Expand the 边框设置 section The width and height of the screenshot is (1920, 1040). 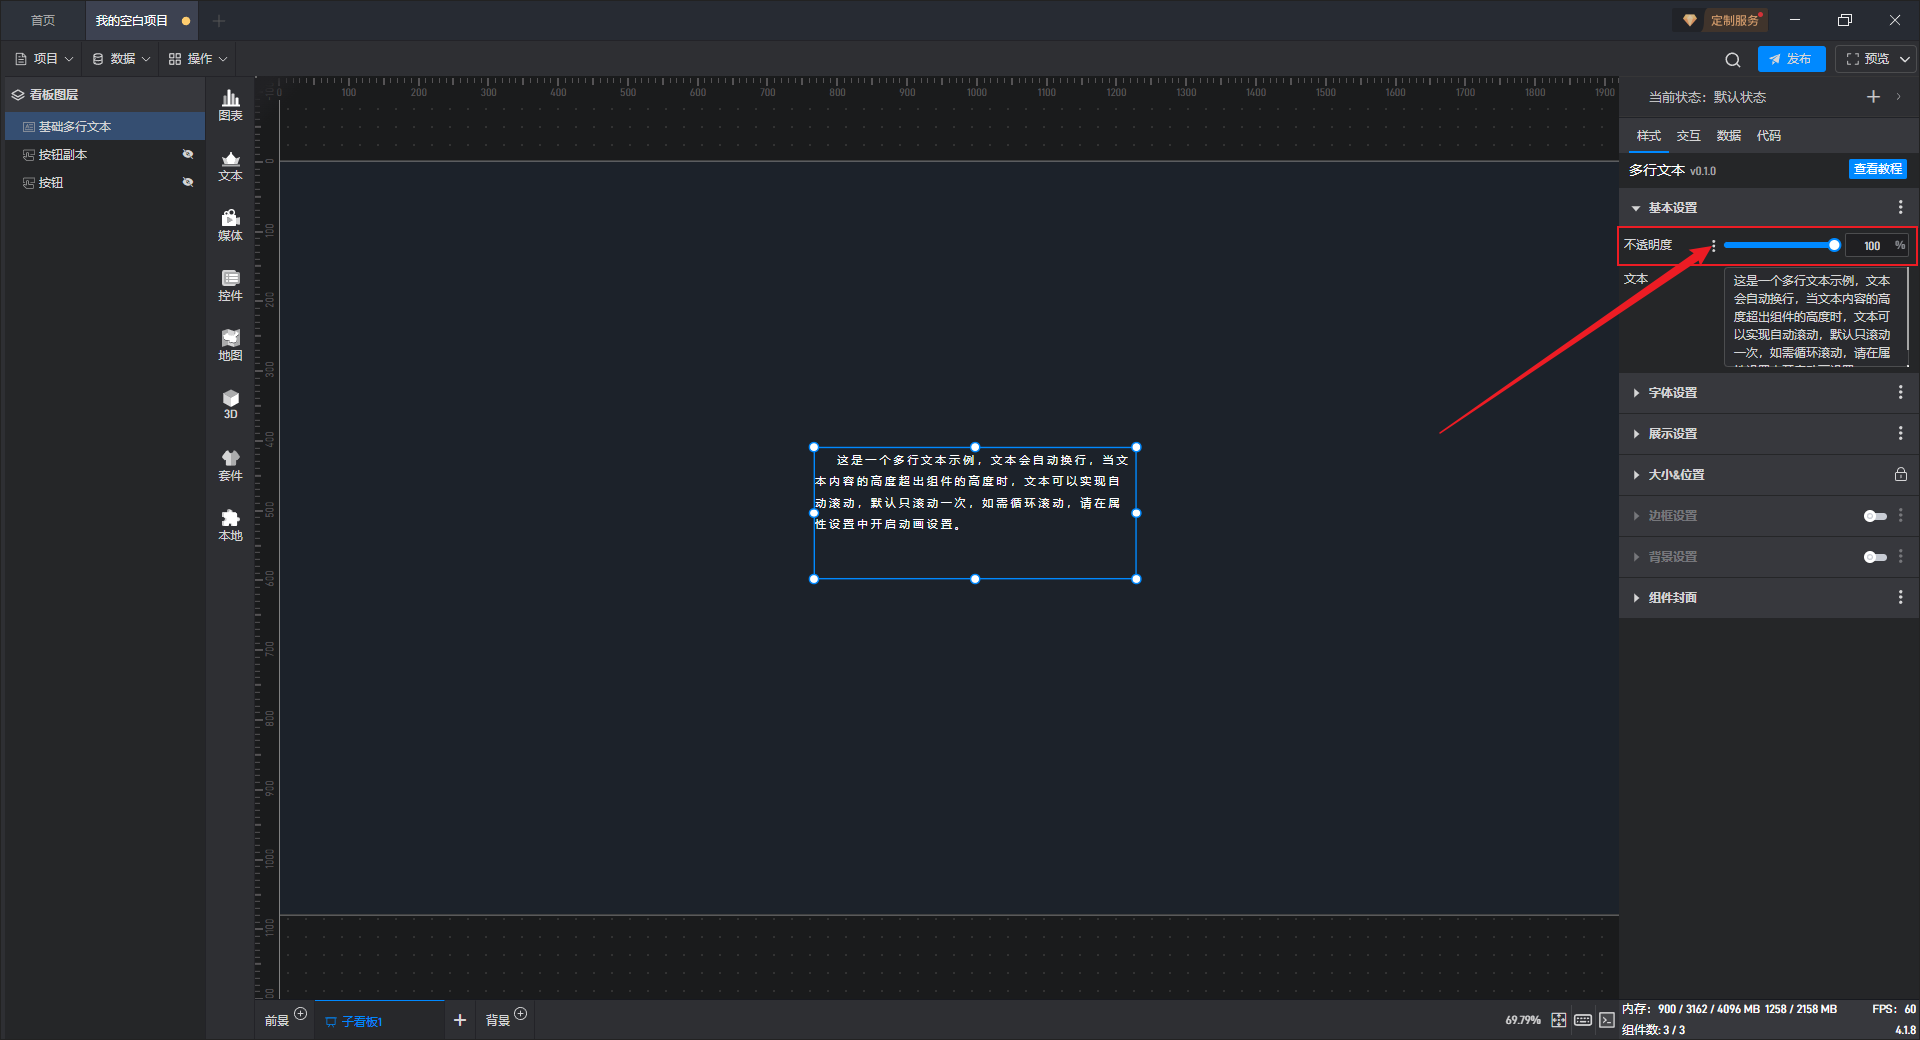tap(1636, 516)
